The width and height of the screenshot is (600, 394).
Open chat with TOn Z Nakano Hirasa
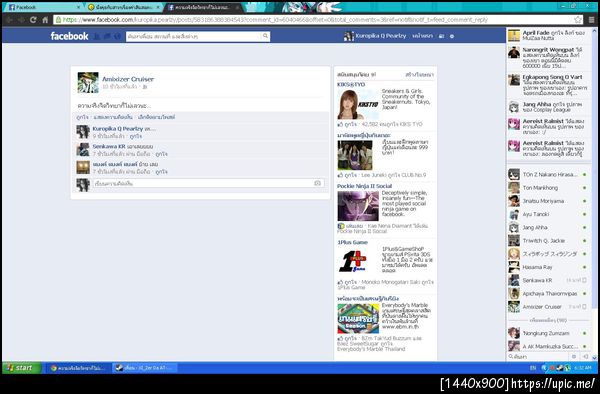(548, 174)
